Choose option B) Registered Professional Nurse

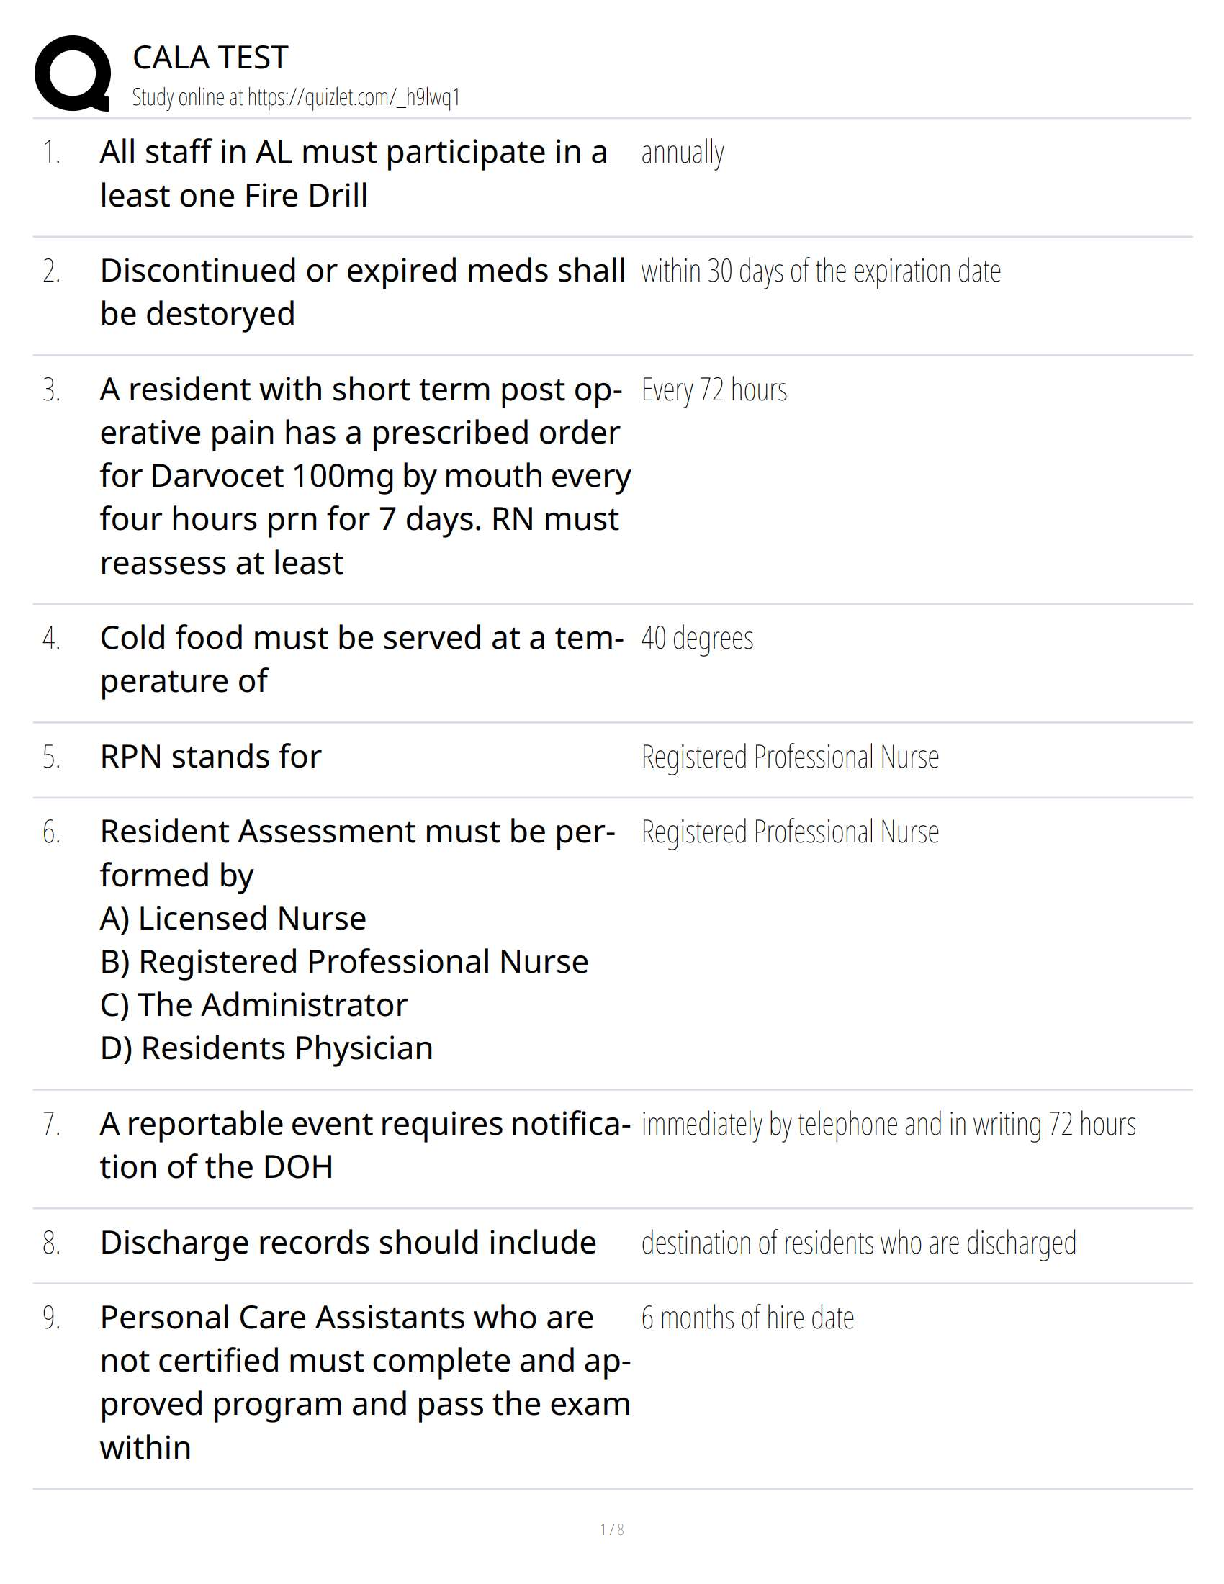[x=344, y=961]
